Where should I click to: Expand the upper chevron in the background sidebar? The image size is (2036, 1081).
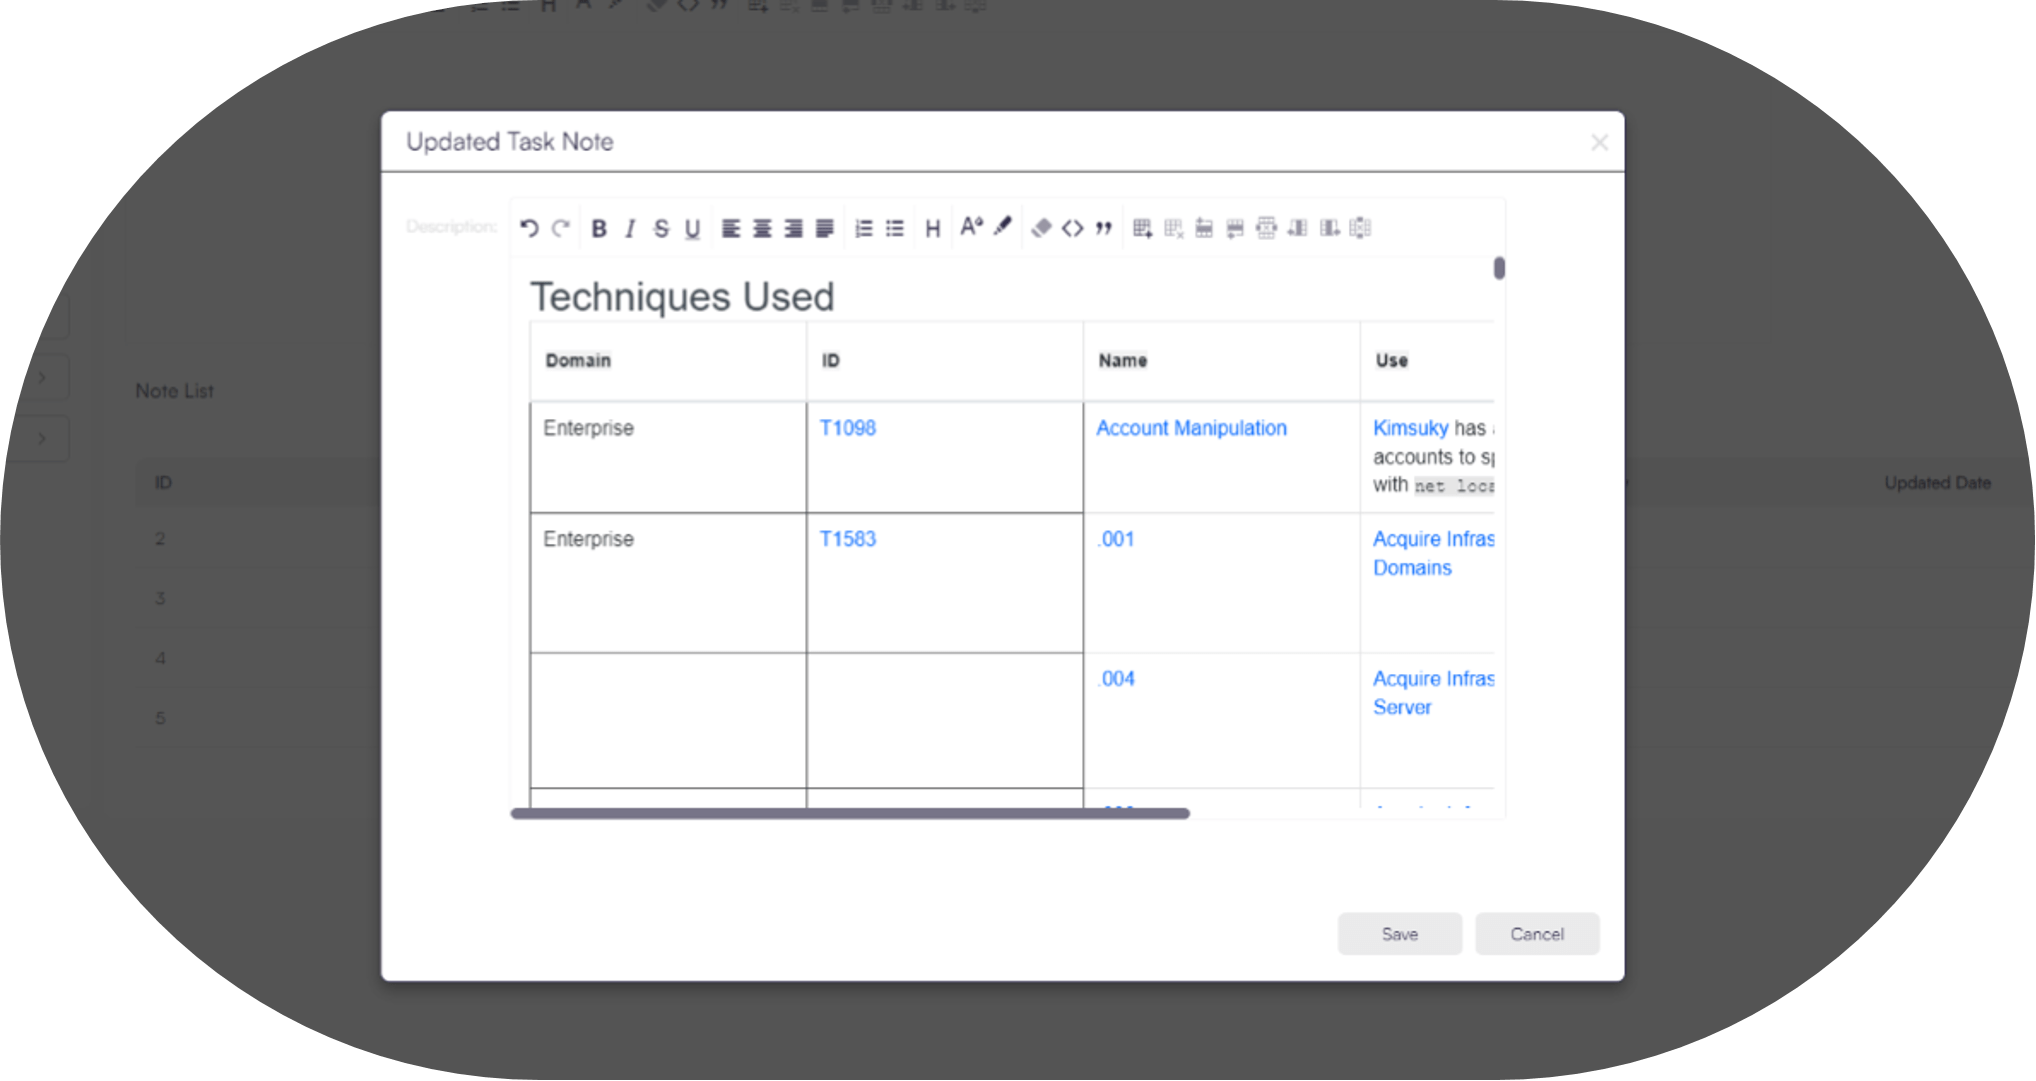[x=41, y=377]
